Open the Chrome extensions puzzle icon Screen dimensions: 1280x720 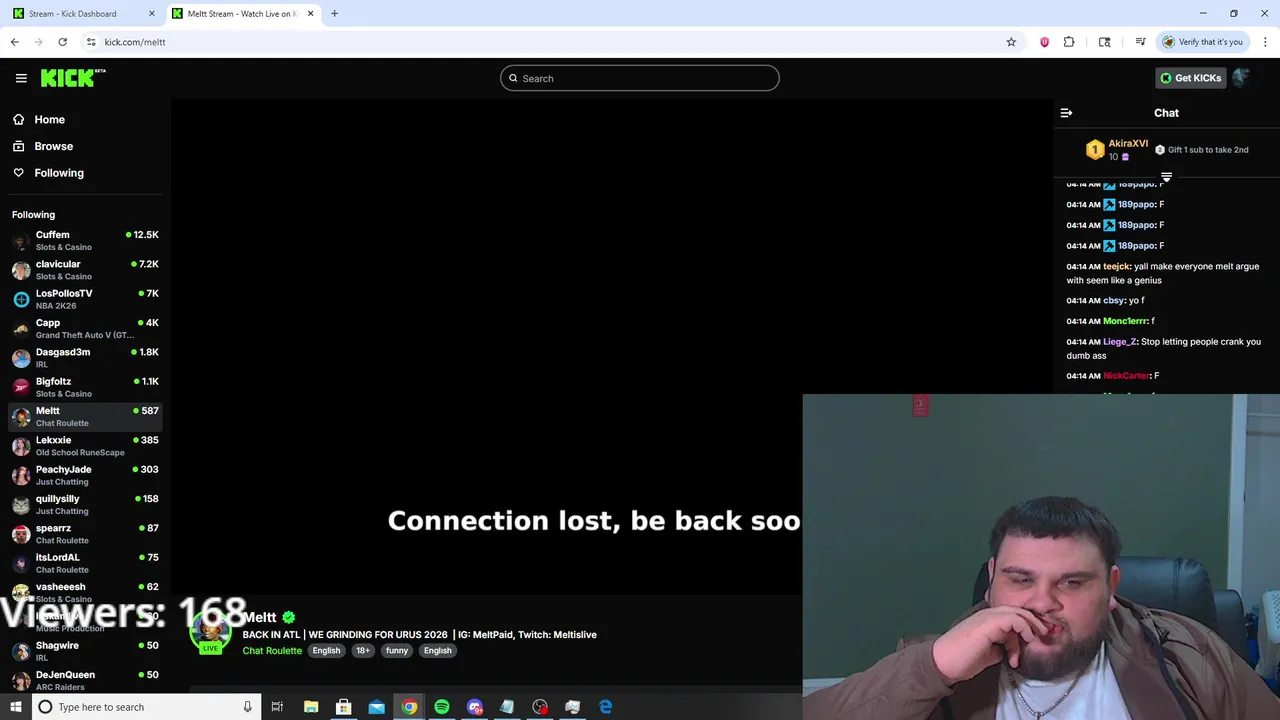[x=1069, y=42]
